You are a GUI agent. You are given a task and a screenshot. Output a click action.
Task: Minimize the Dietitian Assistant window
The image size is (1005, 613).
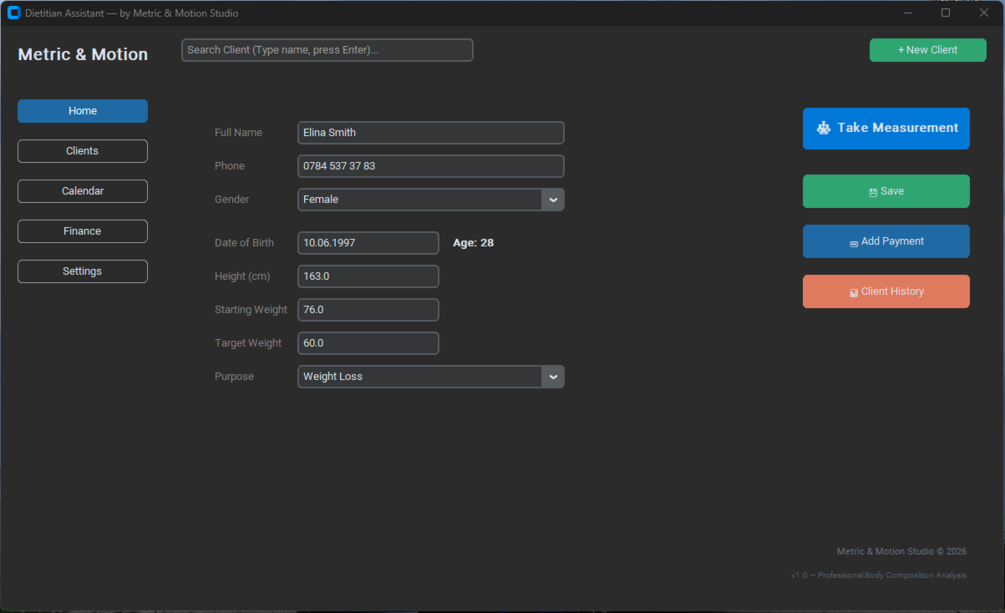coord(908,13)
